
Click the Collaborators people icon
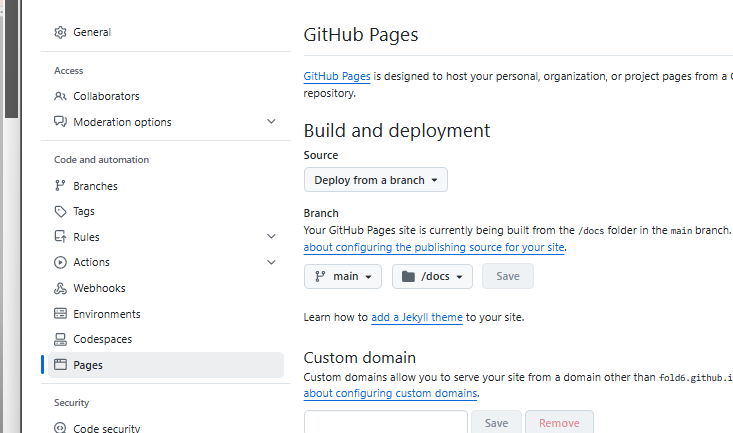(60, 96)
